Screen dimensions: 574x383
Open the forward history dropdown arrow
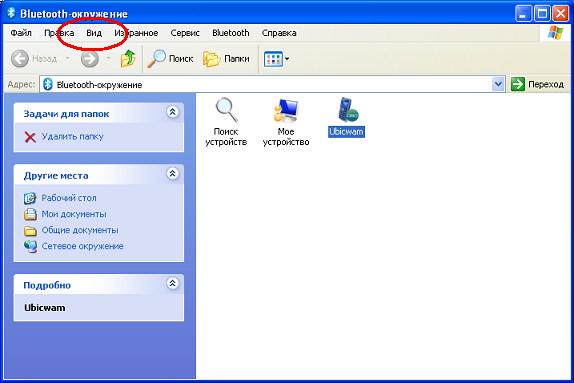108,59
